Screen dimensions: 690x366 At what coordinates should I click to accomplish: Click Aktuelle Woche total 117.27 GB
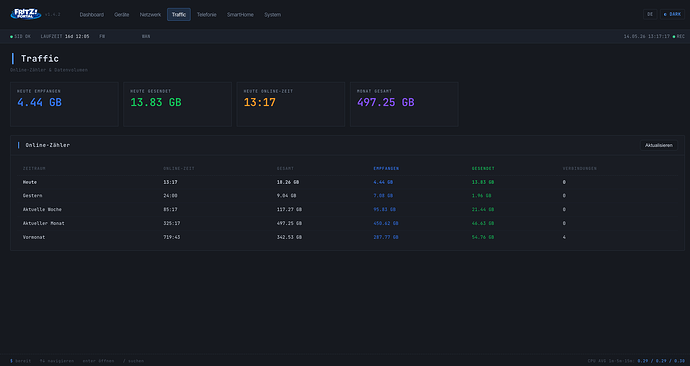289,209
